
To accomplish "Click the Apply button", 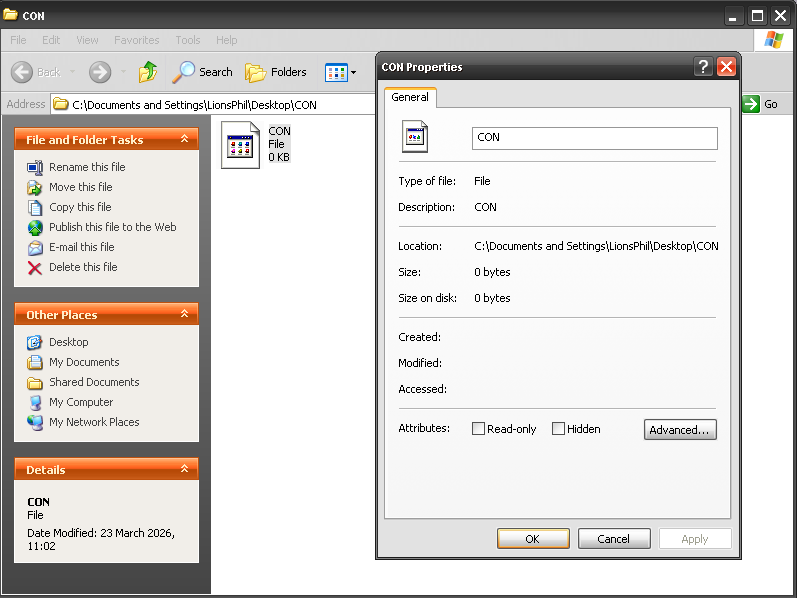I will click(694, 539).
